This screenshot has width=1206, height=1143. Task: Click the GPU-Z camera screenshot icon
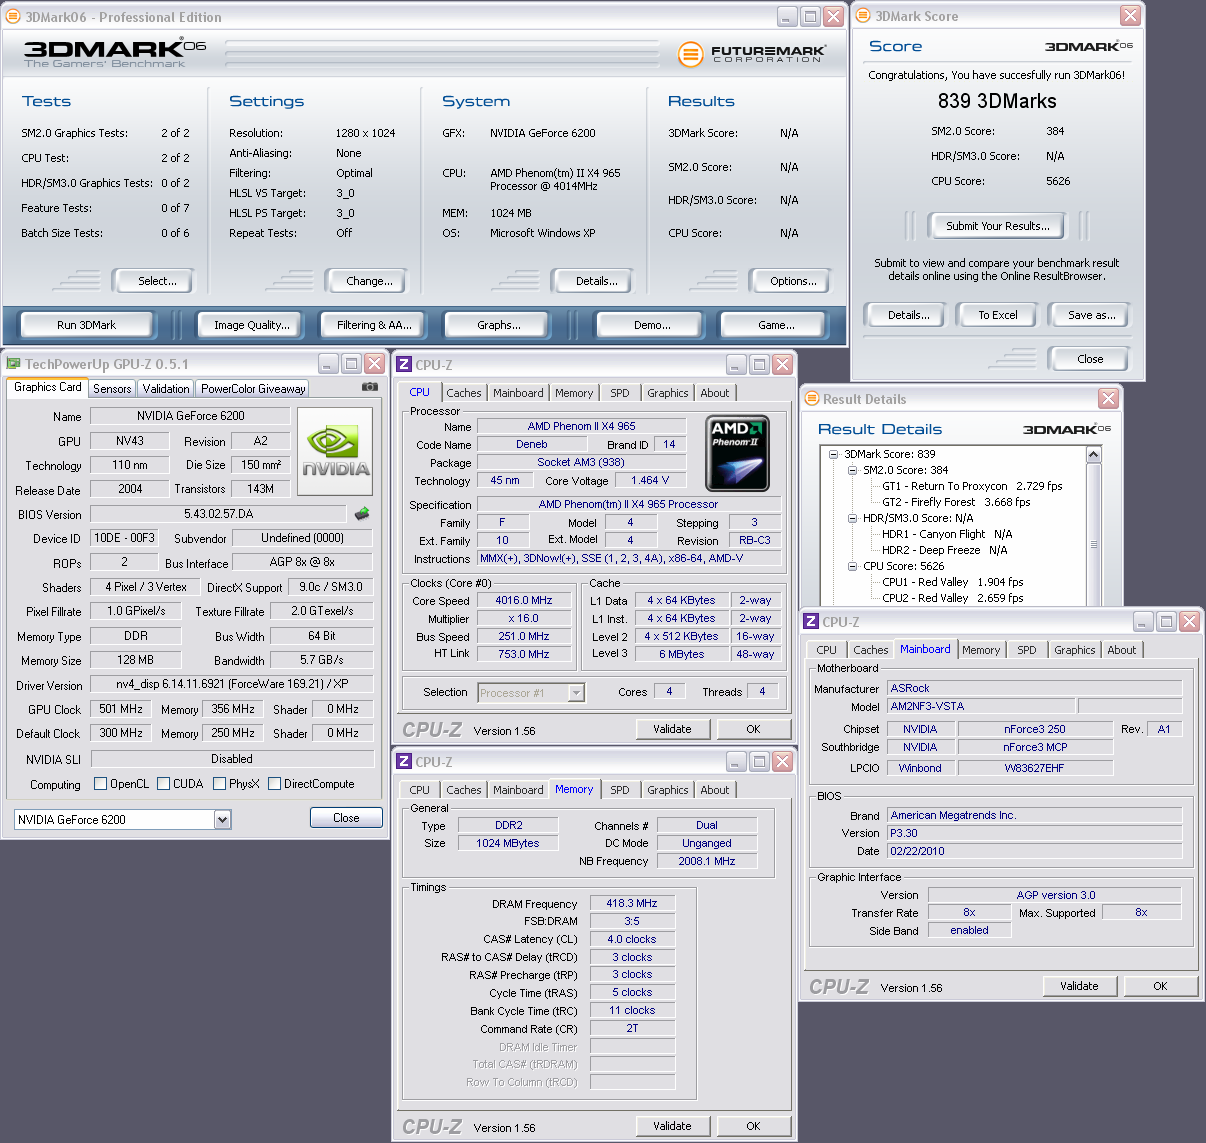click(x=369, y=387)
